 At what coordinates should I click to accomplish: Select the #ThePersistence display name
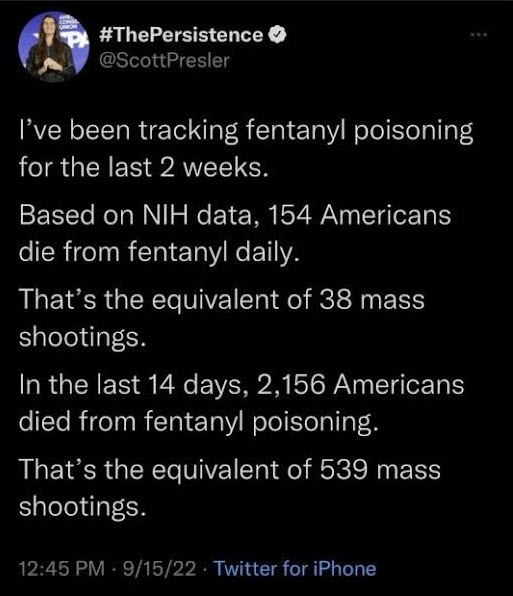coord(181,35)
